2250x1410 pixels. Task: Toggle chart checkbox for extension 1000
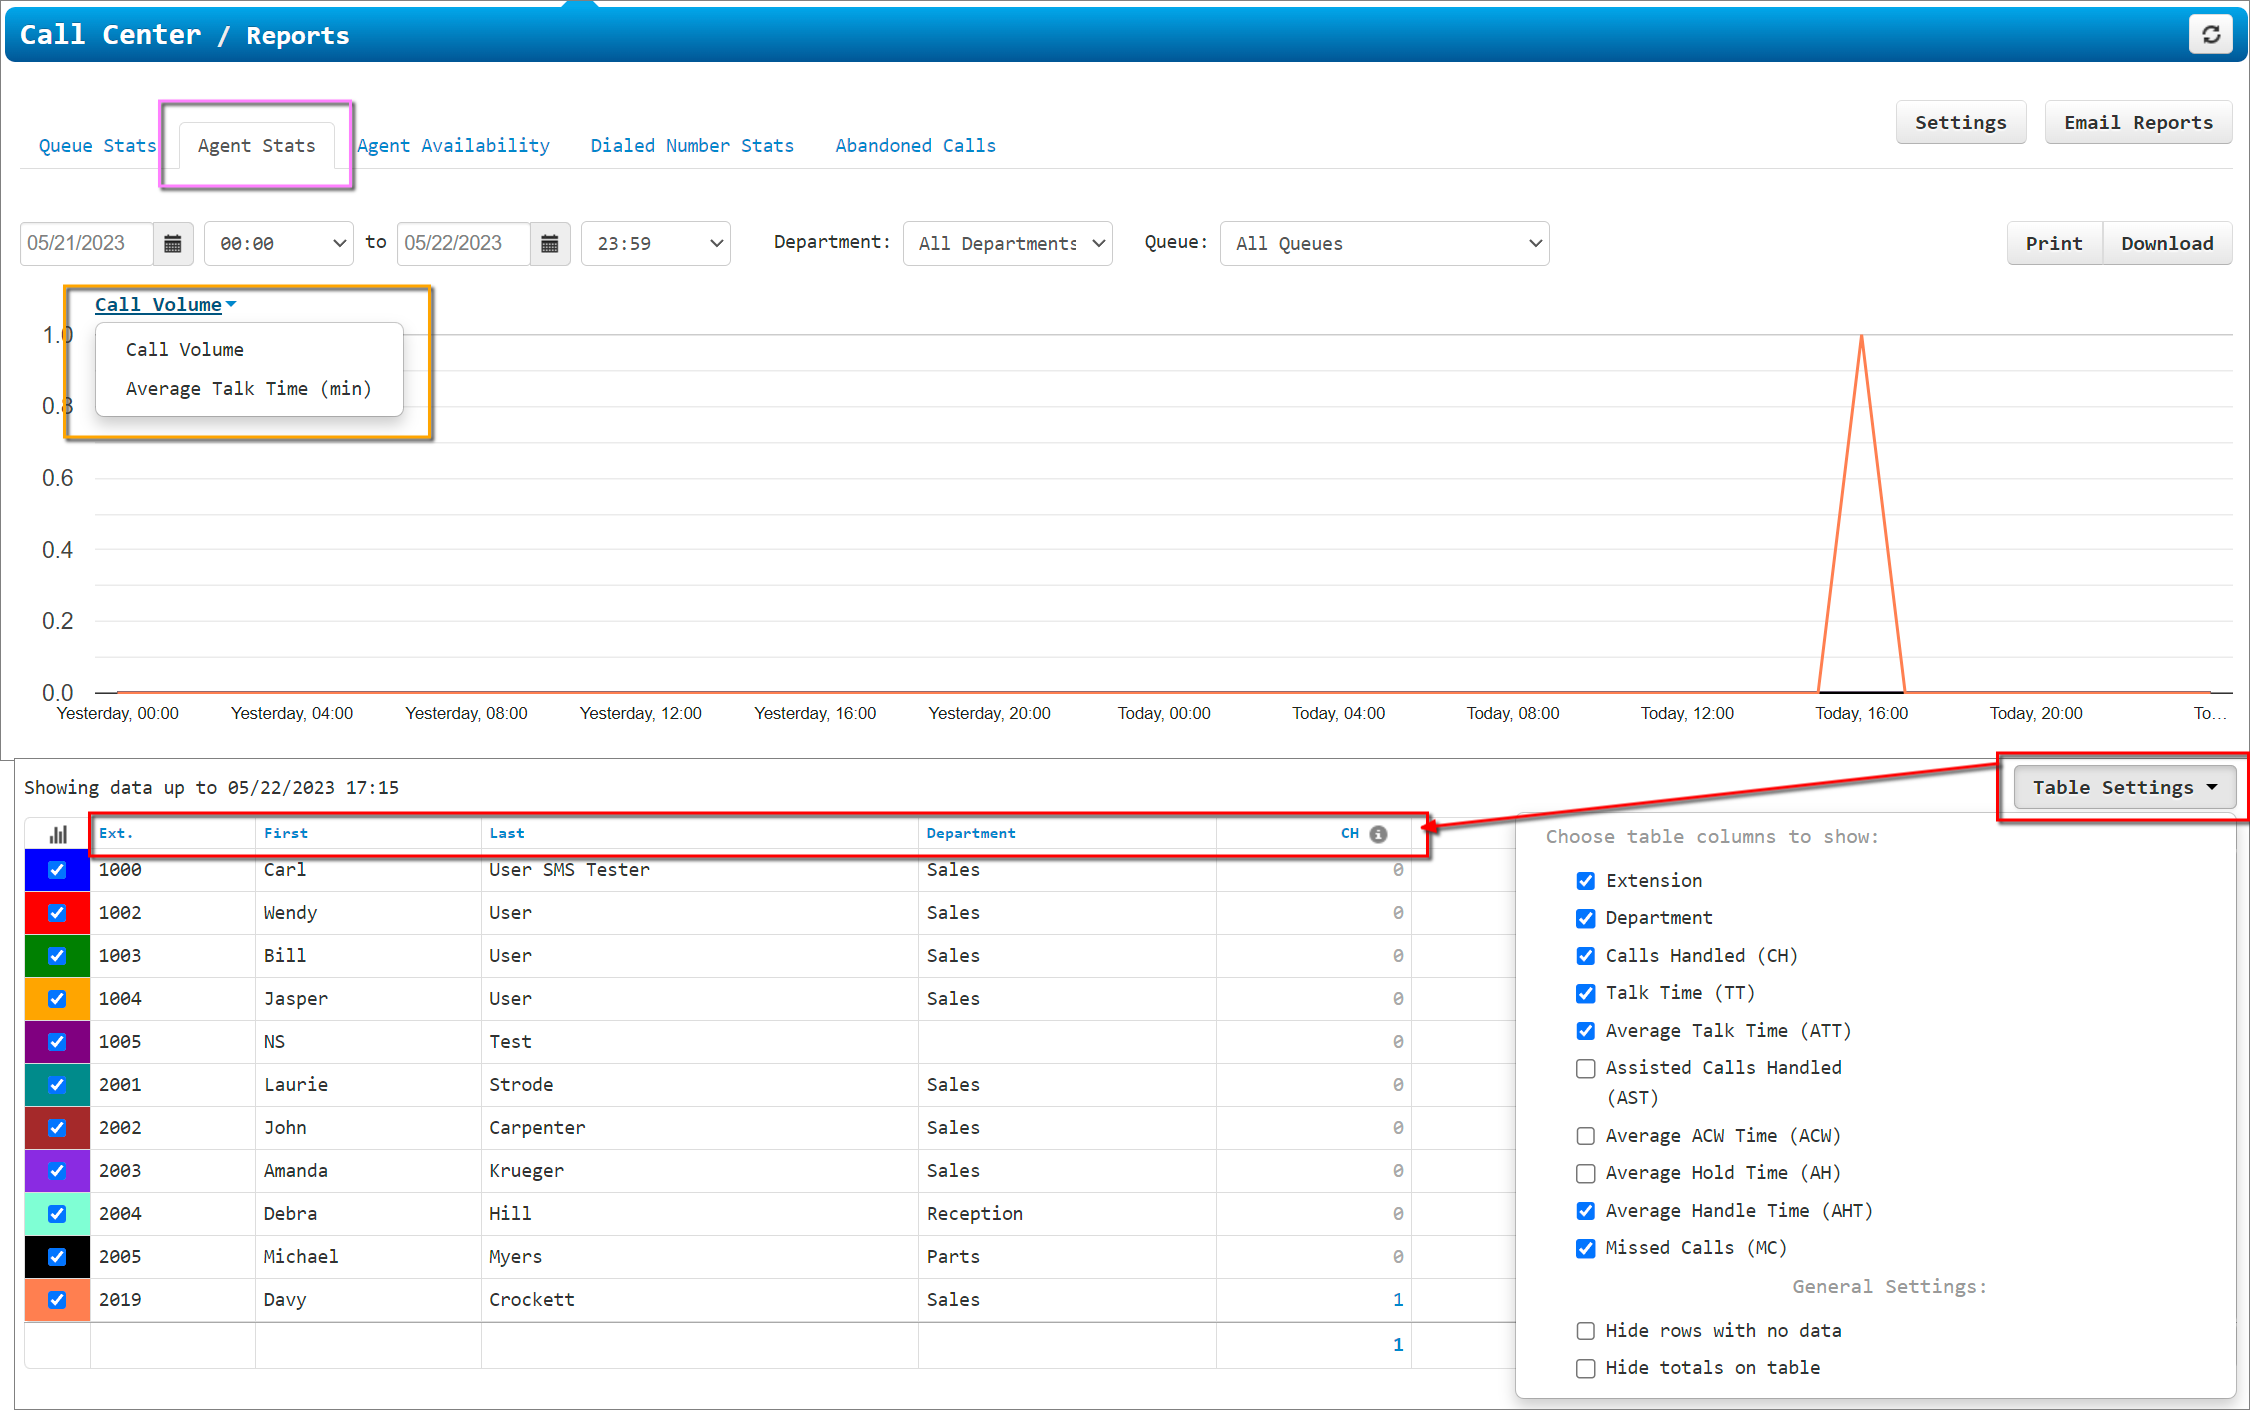point(57,870)
